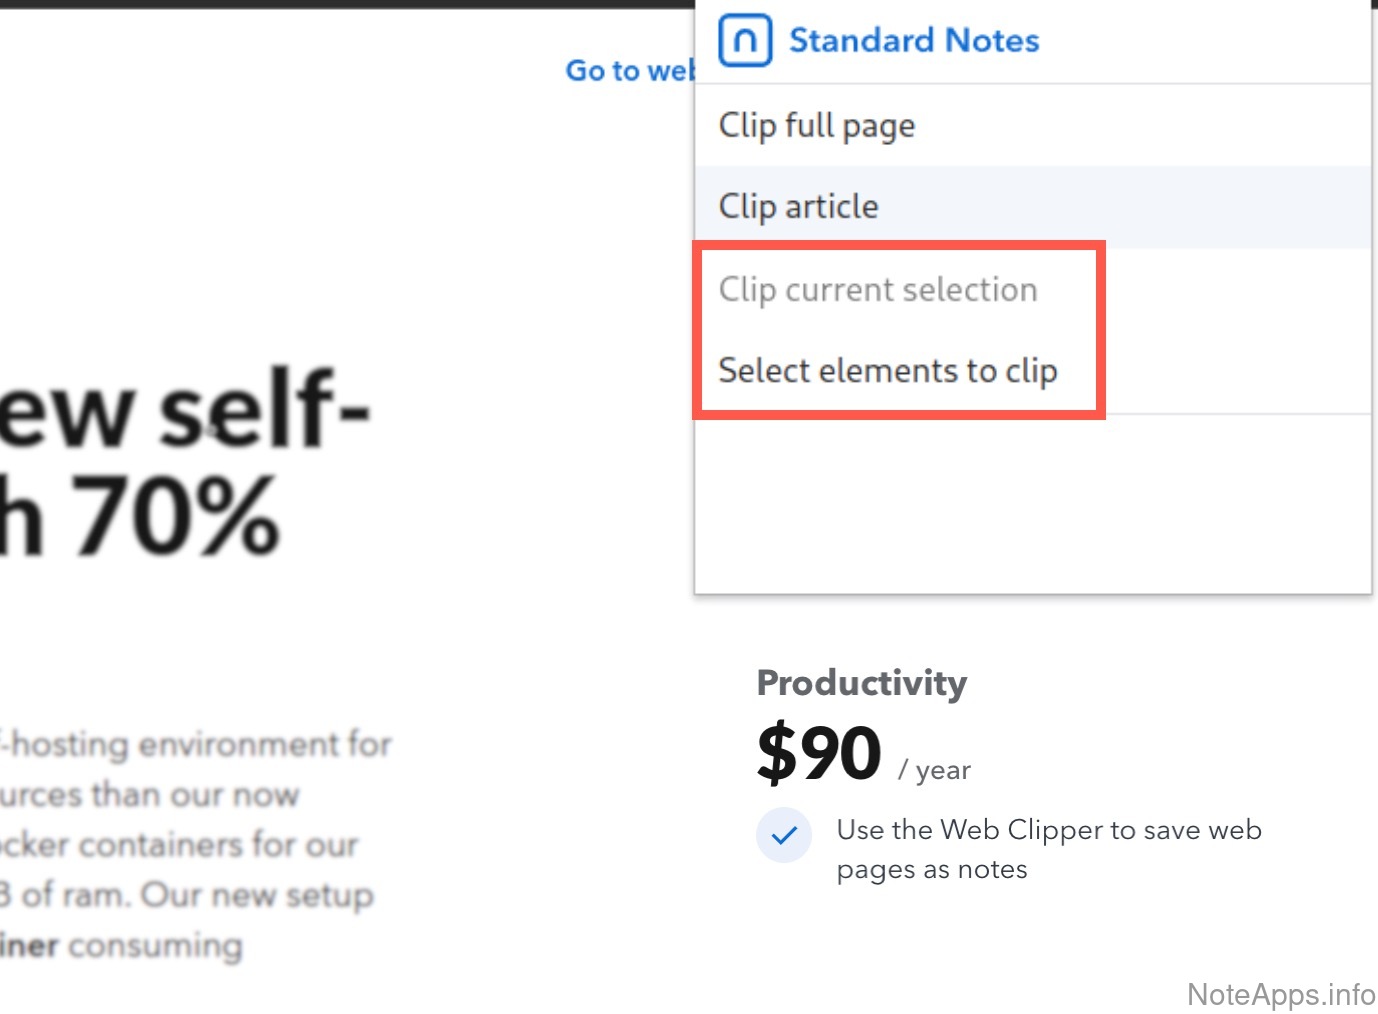Viewport: 1378px width, 1014px height.
Task: Click the Productivity plan heading
Action: 862,683
